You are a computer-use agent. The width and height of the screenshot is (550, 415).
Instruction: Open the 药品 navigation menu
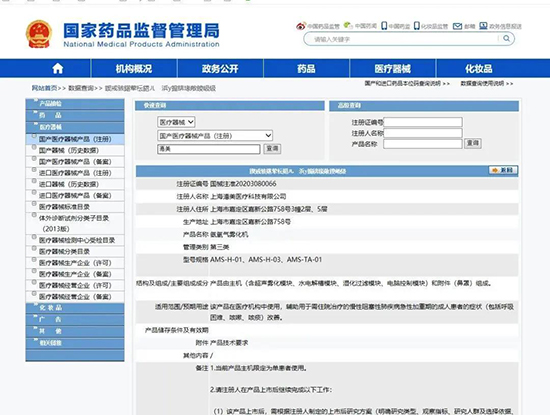coord(306,68)
